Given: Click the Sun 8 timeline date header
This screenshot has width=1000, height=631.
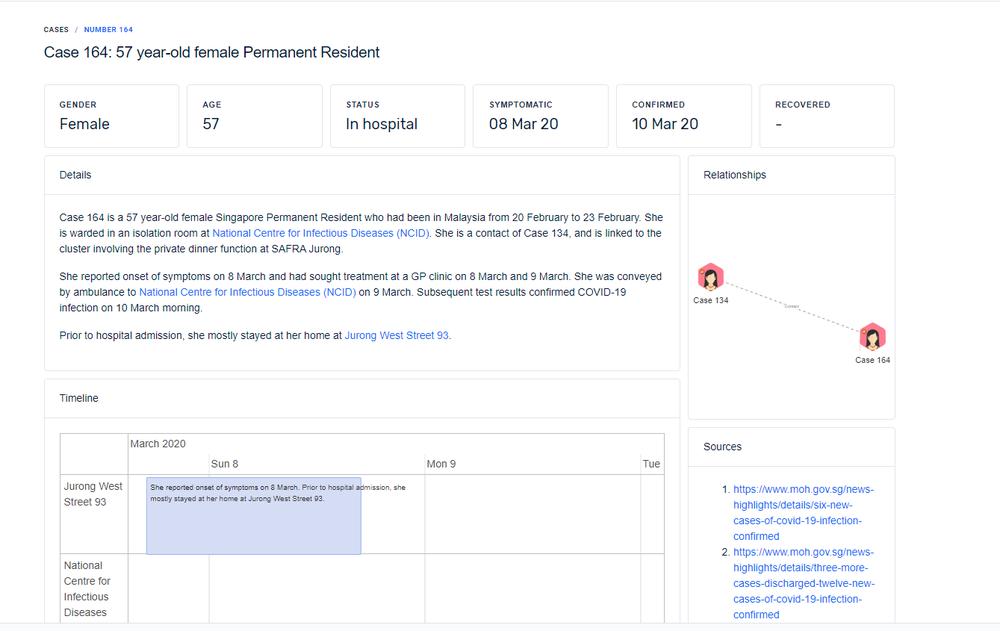Looking at the screenshot, I should click(x=224, y=464).
